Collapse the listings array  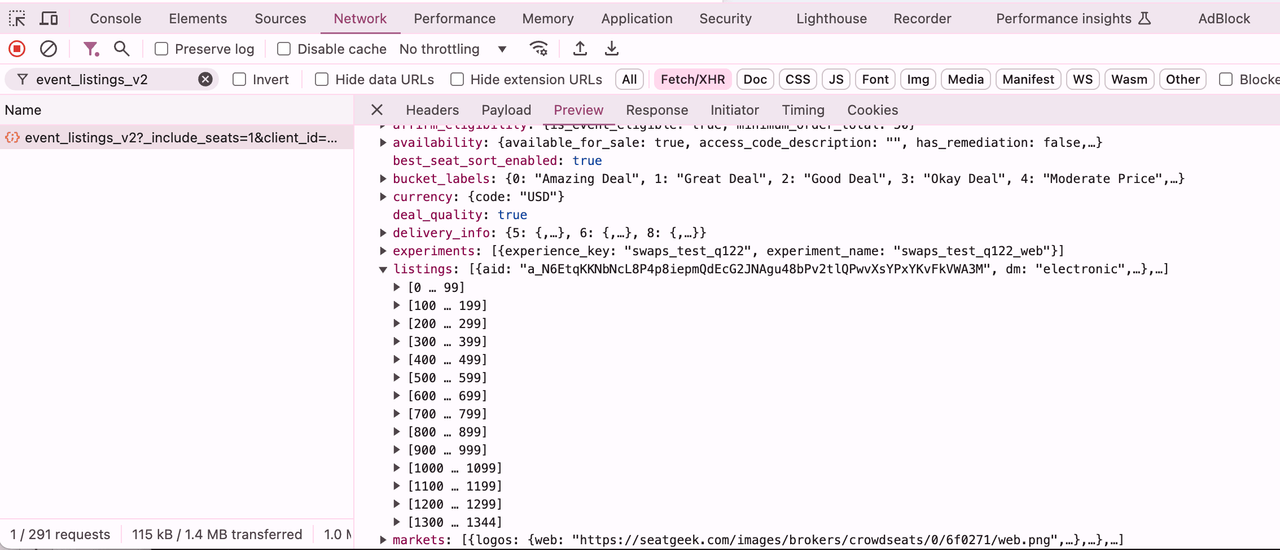click(383, 269)
